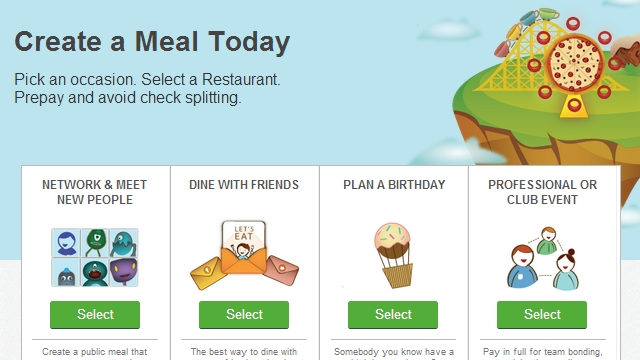The height and width of the screenshot is (360, 640).
Task: Click the Professional or Club Event heading
Action: click(x=542, y=192)
